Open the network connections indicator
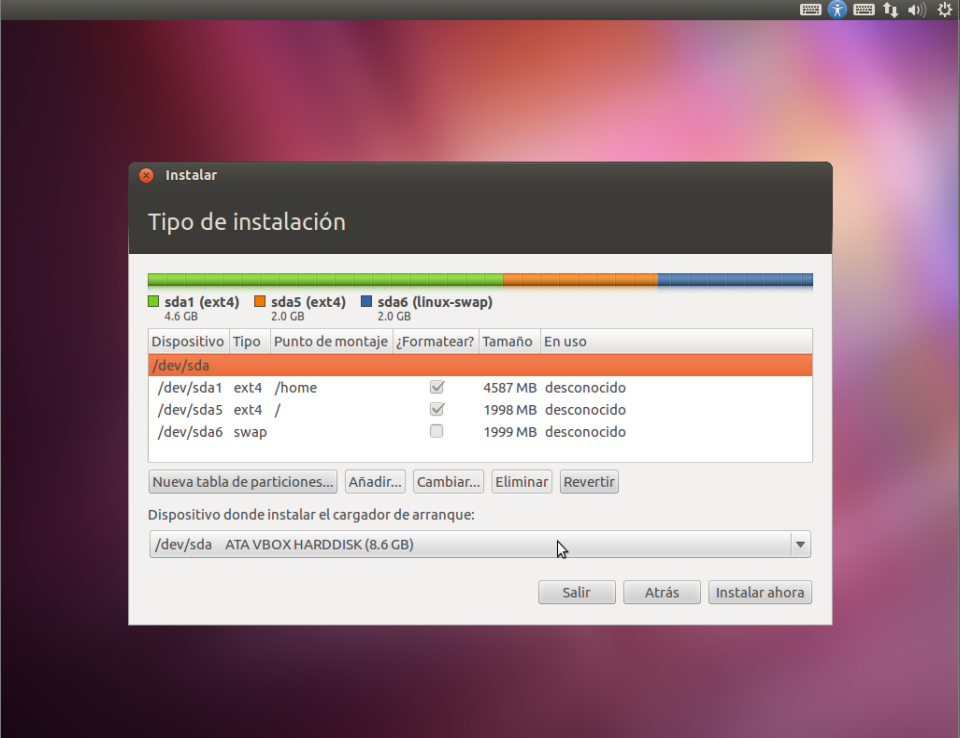 pos(890,10)
